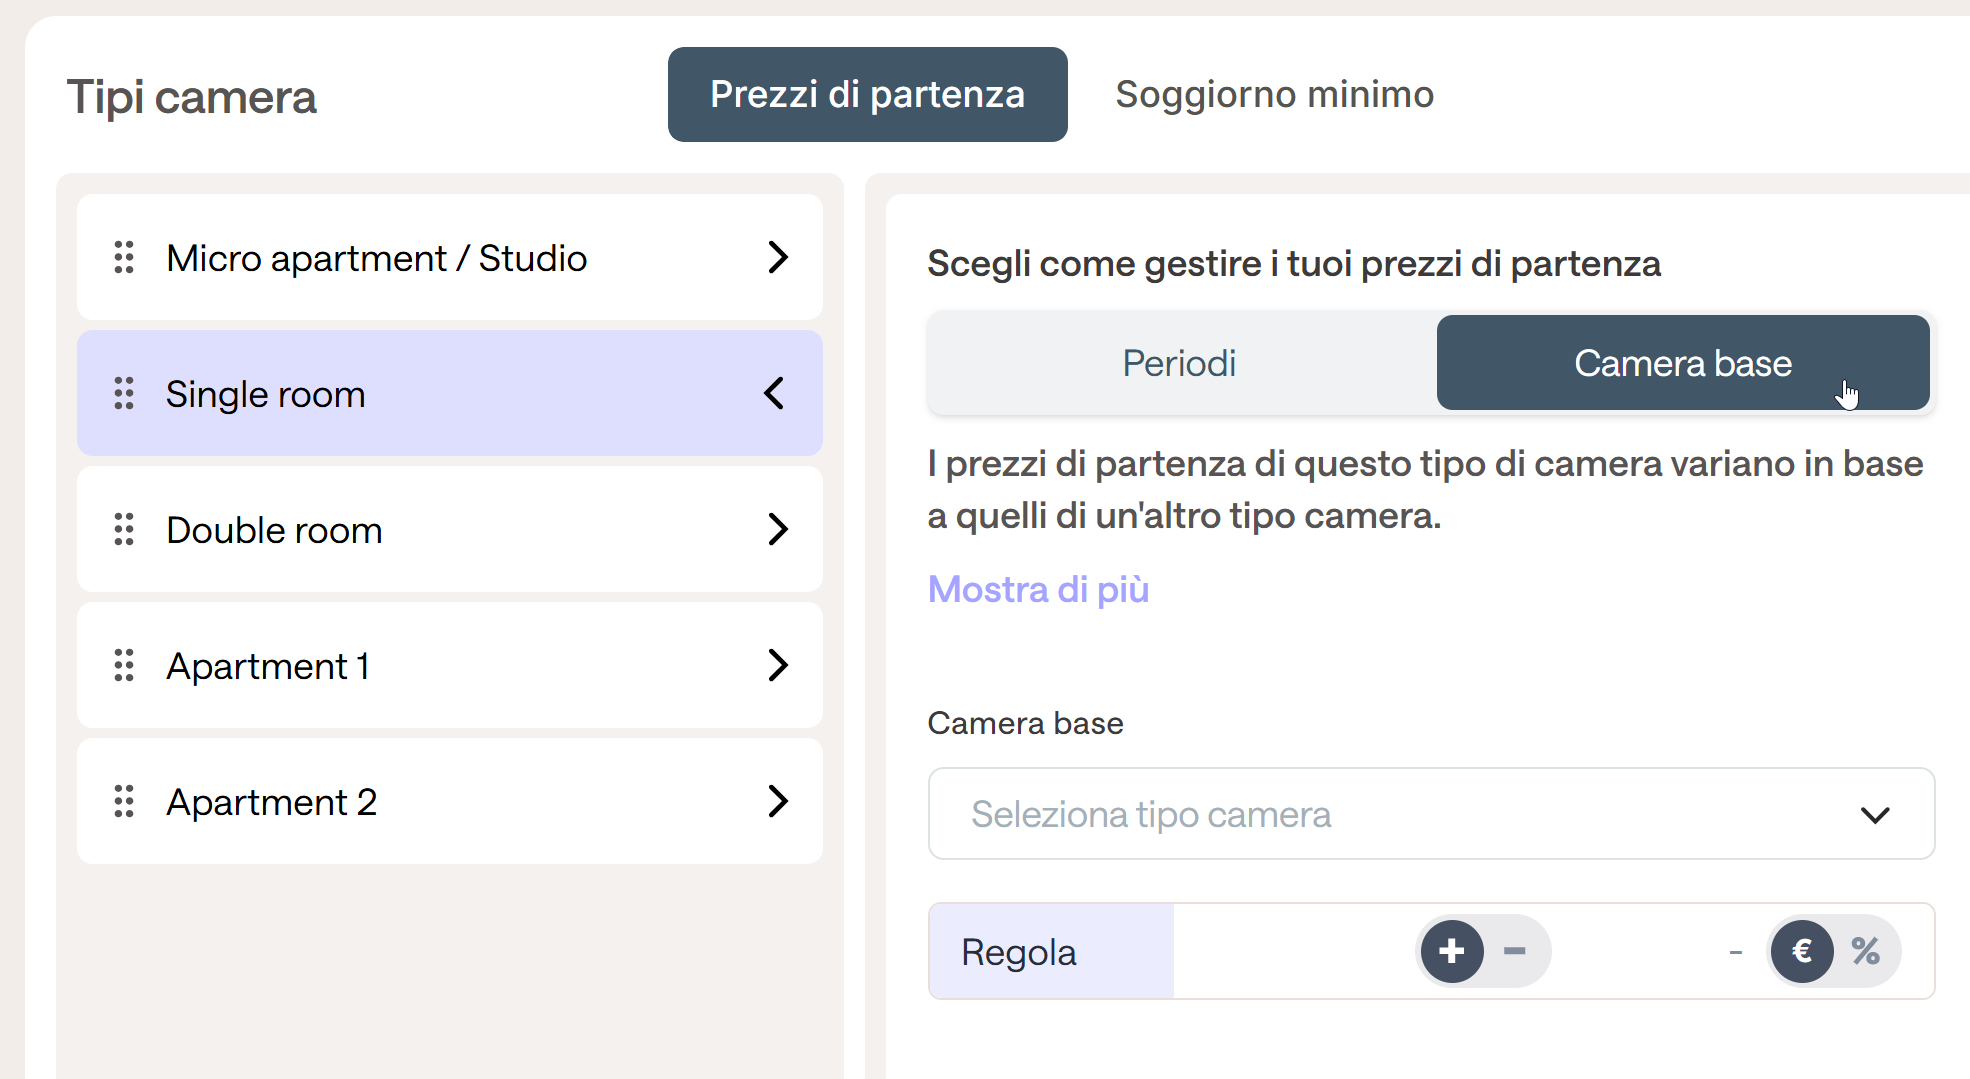Switch to Prezzi di partenza tab
This screenshot has width=1970, height=1079.
[867, 94]
